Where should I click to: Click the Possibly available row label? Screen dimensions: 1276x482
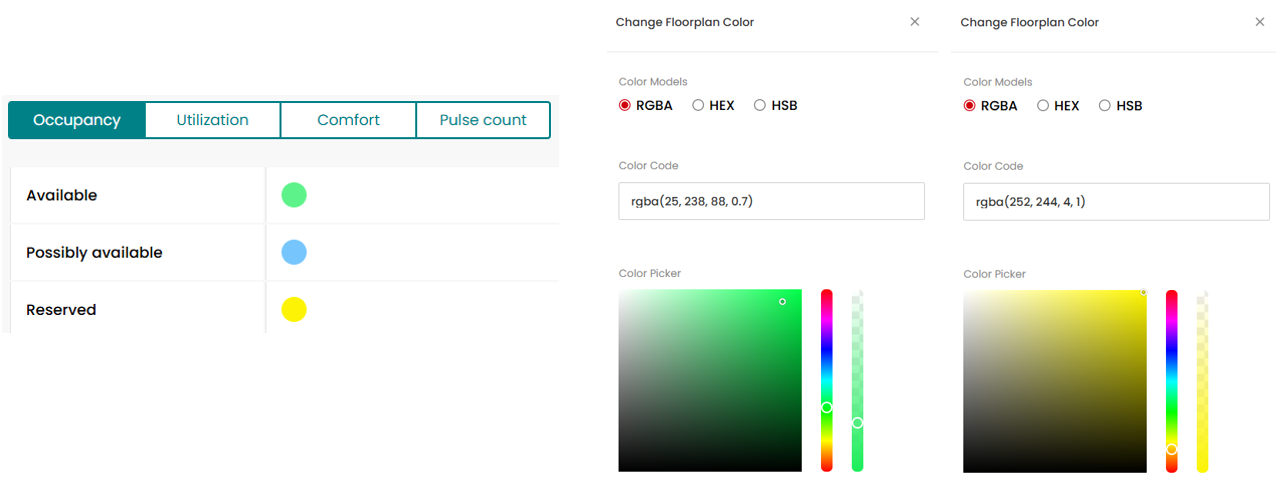pos(94,253)
